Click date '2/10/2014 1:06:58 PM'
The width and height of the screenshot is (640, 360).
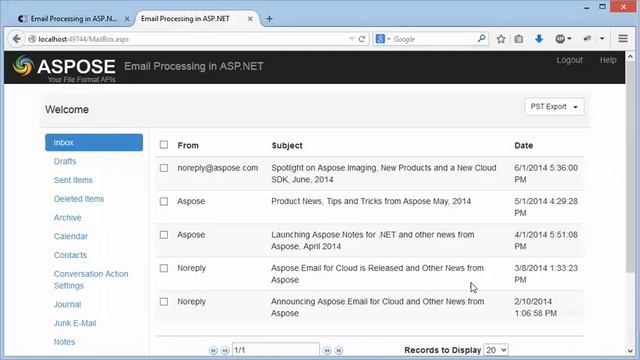tap(536, 307)
